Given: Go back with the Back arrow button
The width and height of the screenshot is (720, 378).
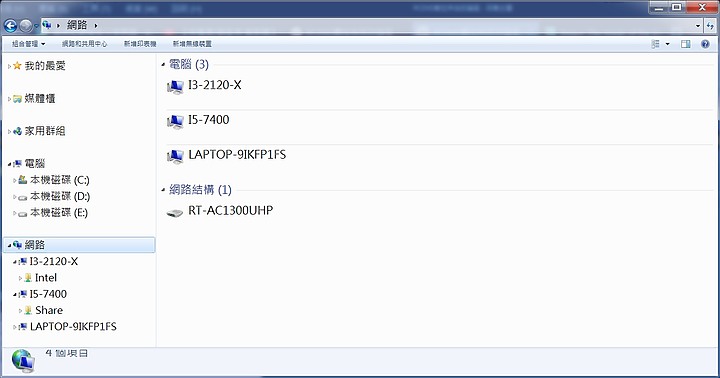Looking at the screenshot, I should coord(10,26).
